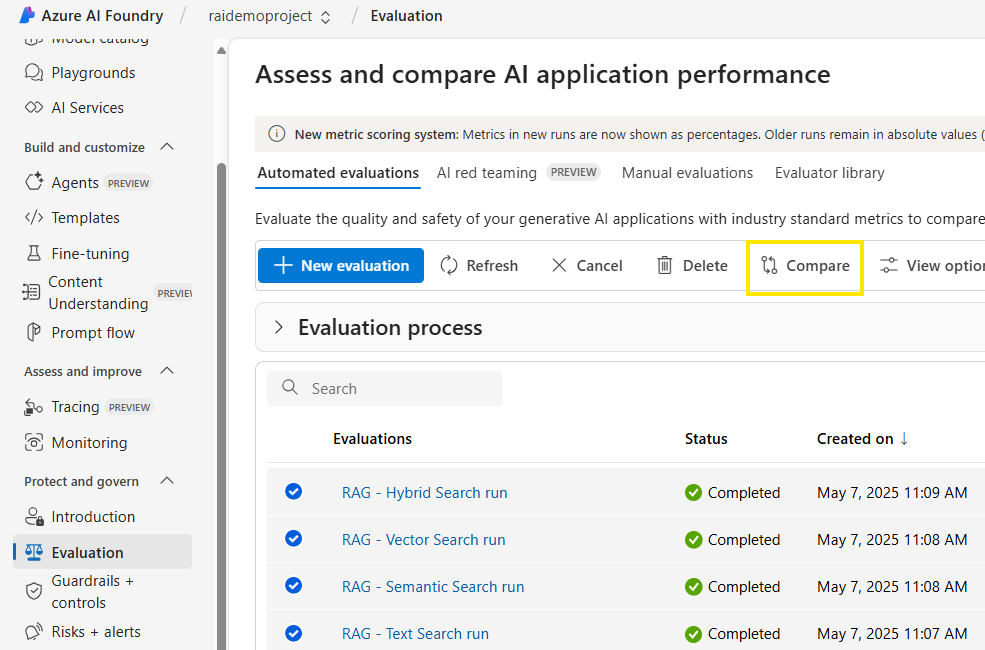Collapse the Assess and improve section
985x650 pixels.
point(167,371)
